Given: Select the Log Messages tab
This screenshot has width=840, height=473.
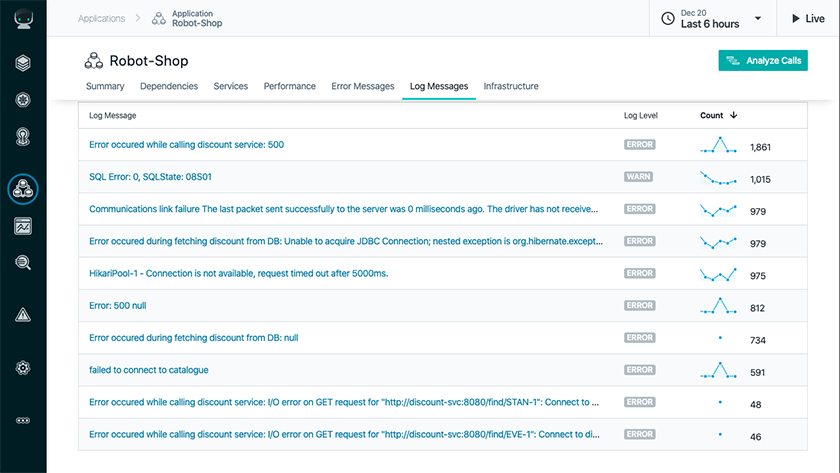Looking at the screenshot, I should click(x=439, y=86).
